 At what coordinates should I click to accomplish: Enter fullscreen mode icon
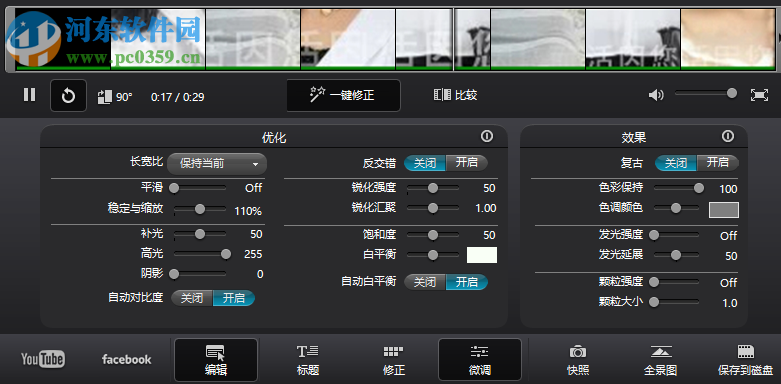click(x=759, y=95)
